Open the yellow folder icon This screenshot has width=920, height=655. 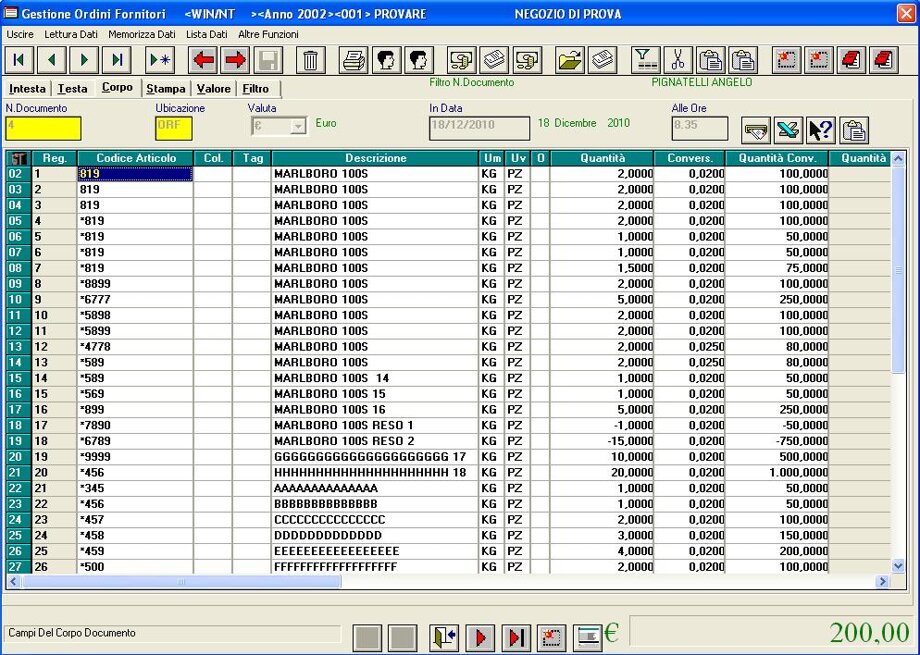570,60
